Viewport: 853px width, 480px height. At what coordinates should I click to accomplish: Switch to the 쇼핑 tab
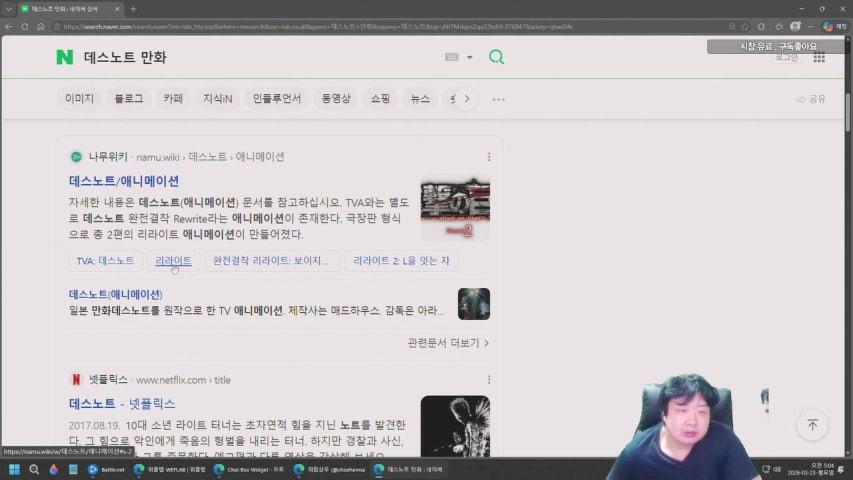[380, 99]
